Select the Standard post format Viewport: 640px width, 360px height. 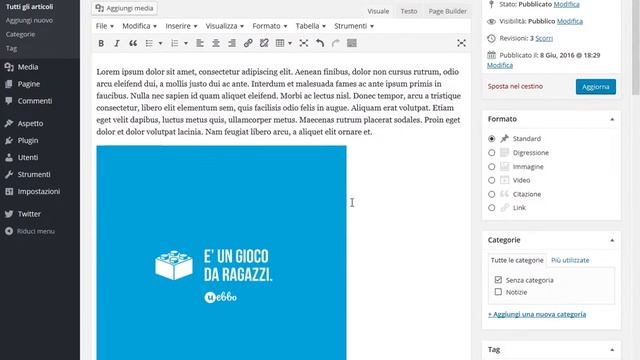(x=491, y=139)
